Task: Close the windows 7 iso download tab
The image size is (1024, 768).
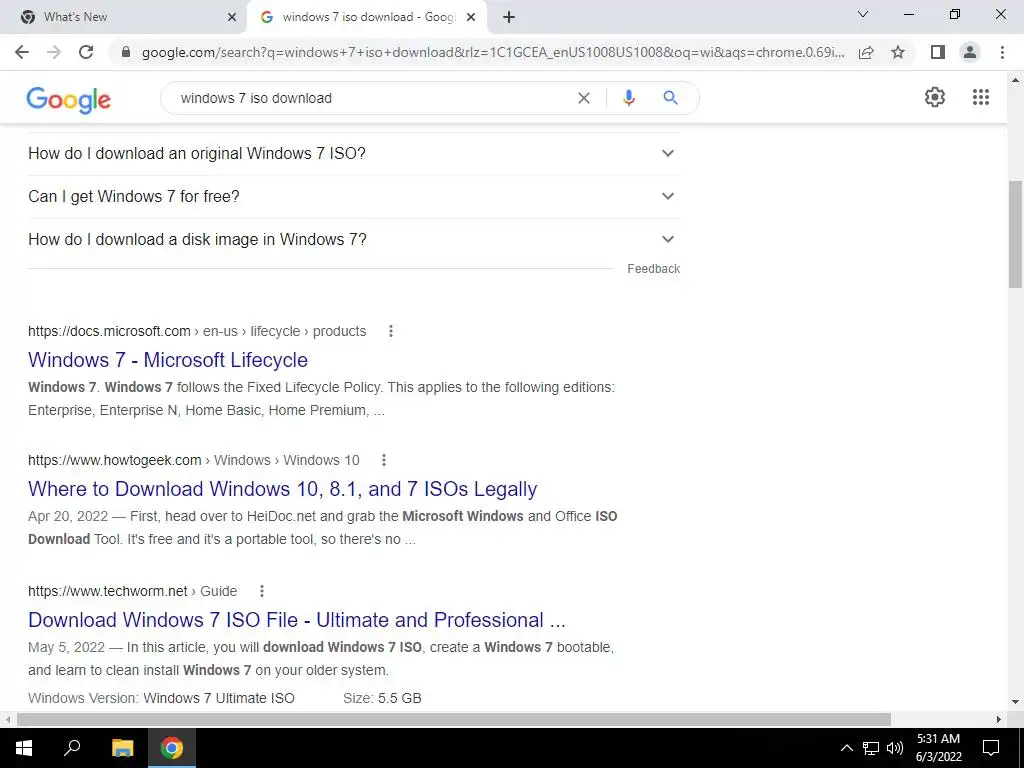Action: tap(471, 18)
